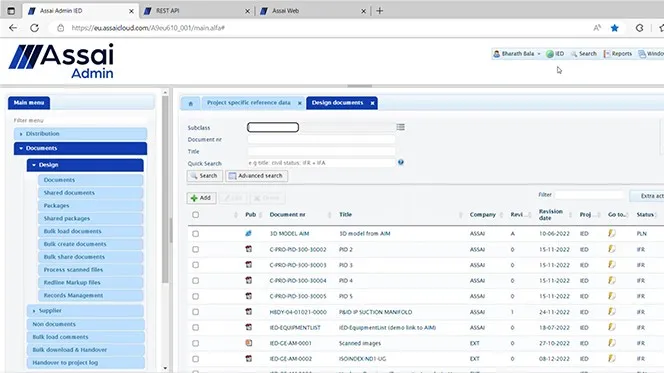Check the IED-EQUIPMENTLIST row checkbox

tap(195, 328)
